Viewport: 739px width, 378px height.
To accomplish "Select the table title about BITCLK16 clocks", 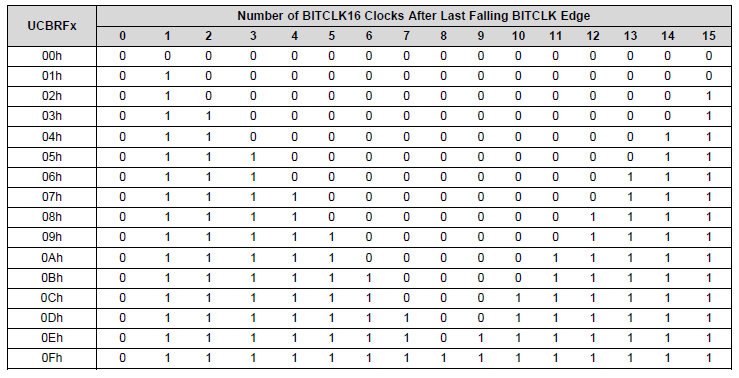I will point(413,16).
